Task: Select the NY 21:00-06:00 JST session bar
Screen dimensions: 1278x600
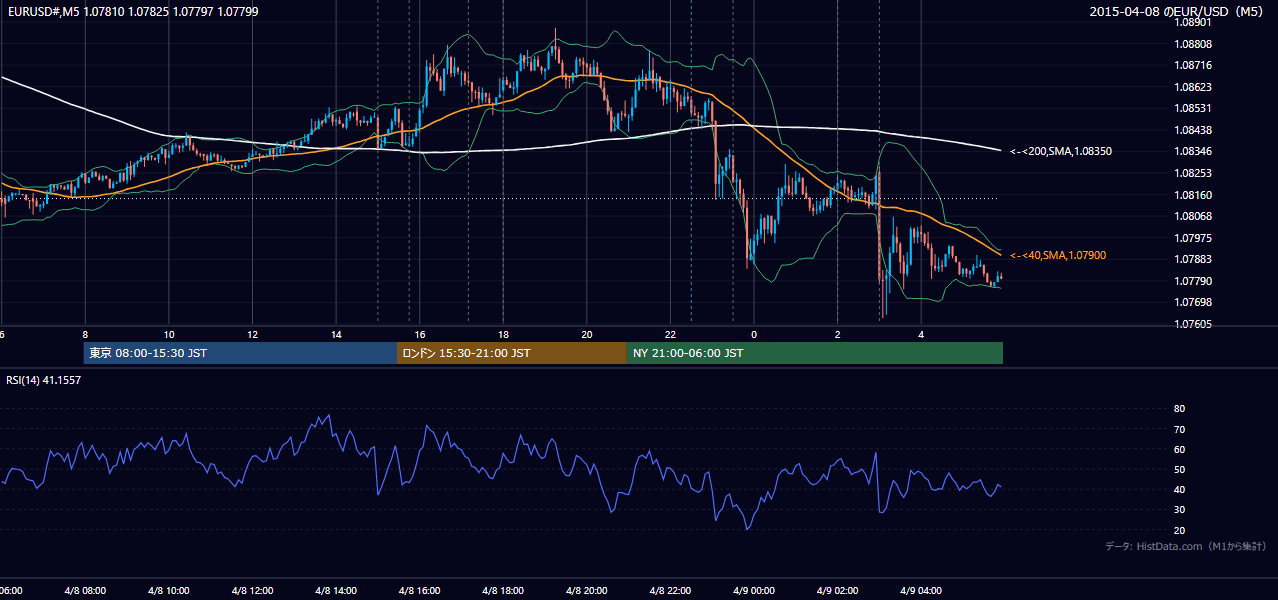Action: click(x=815, y=353)
